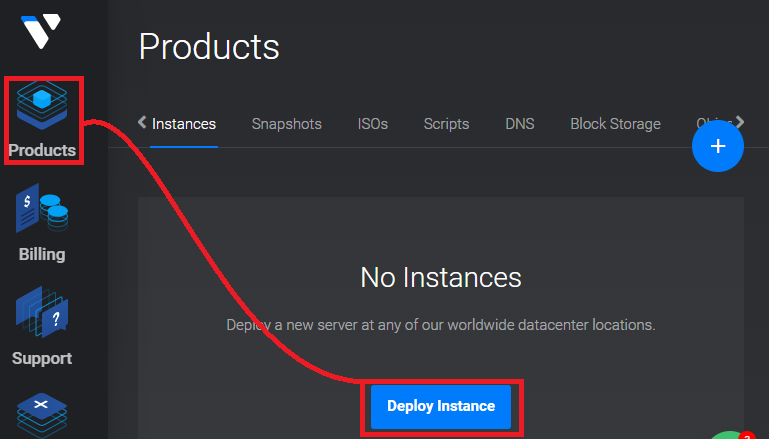769x439 pixels.
Task: Switch to the Scripts tab
Action: point(446,124)
